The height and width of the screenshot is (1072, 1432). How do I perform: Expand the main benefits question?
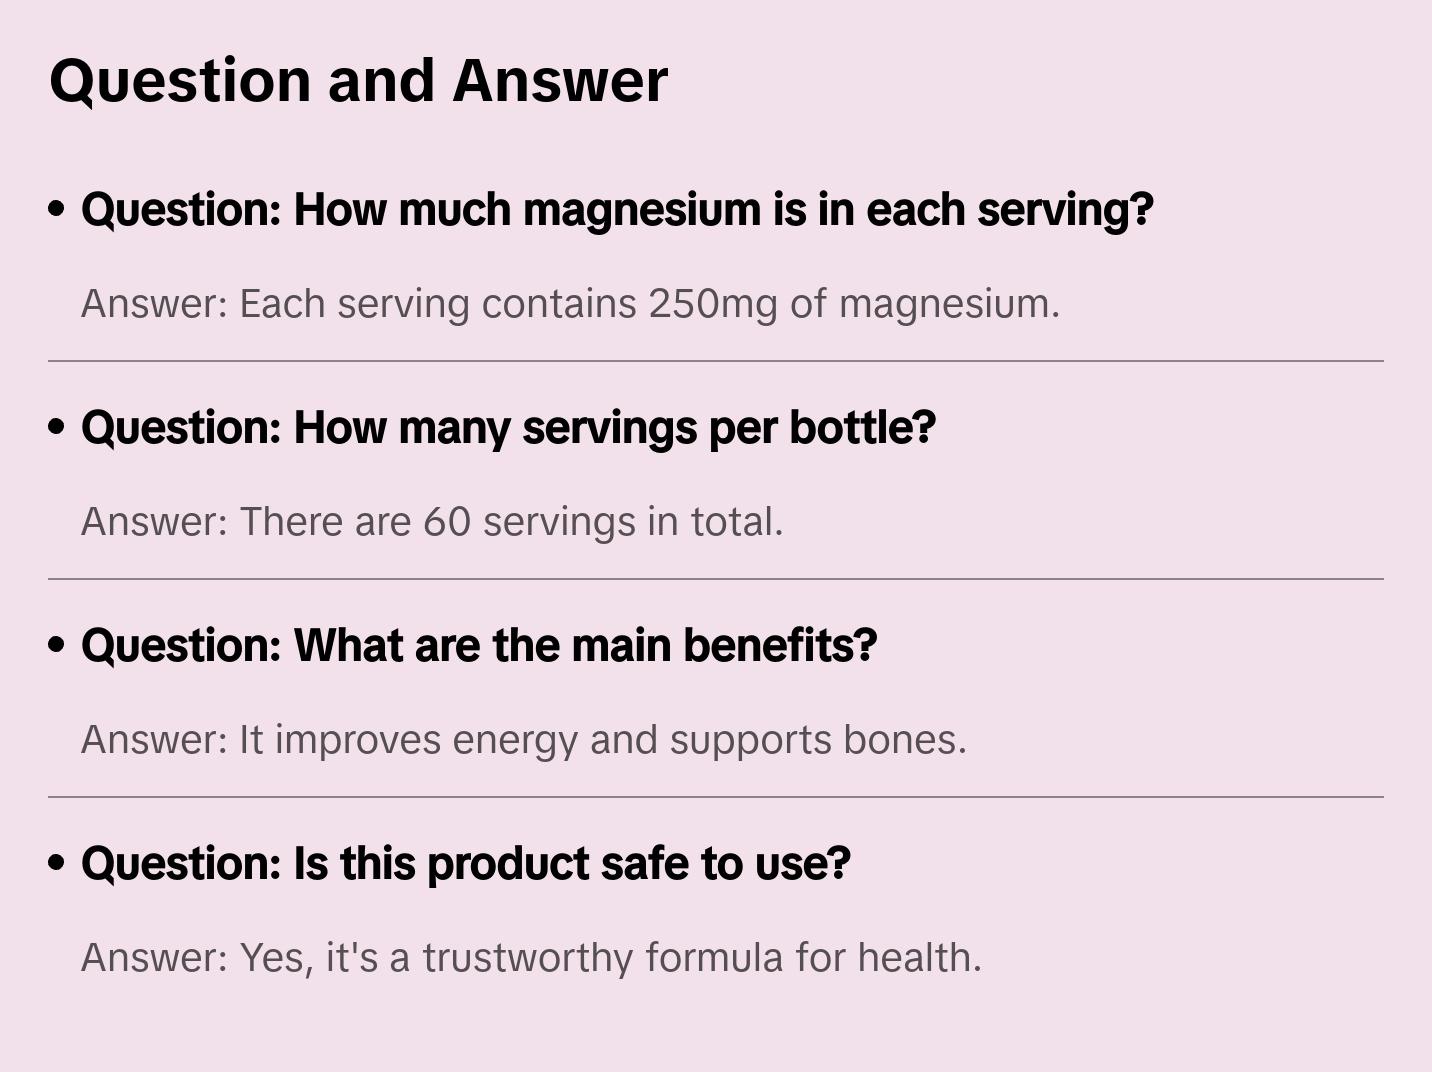pyautogui.click(x=479, y=646)
